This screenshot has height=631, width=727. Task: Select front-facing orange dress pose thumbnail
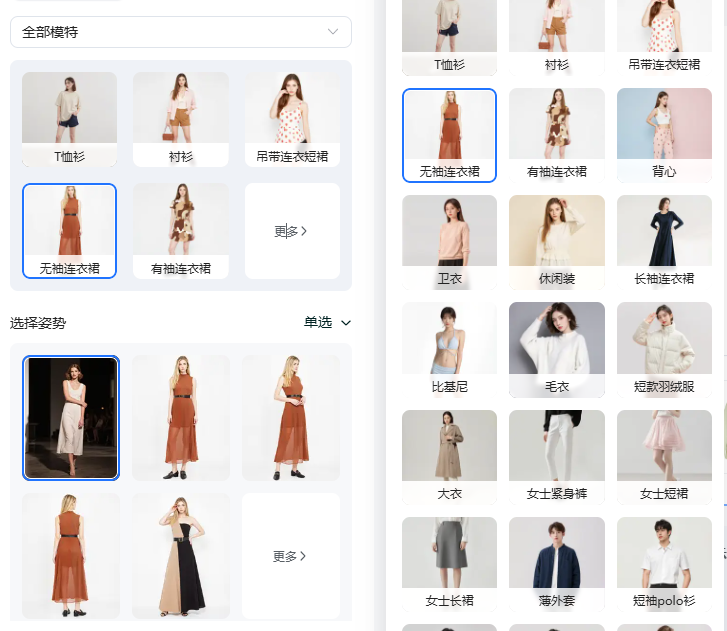[x=181, y=418]
